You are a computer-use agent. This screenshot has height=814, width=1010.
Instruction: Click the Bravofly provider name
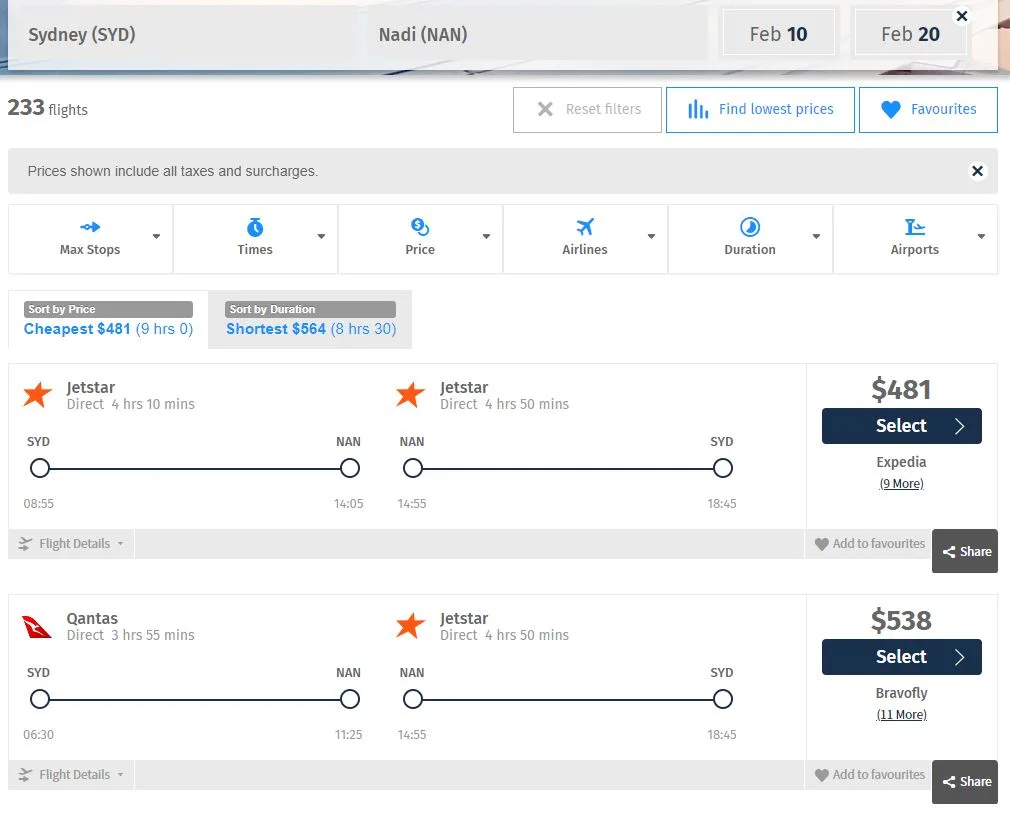[901, 694]
